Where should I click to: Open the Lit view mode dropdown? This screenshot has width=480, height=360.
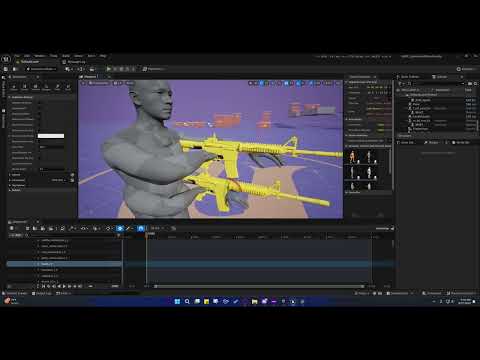(117, 83)
